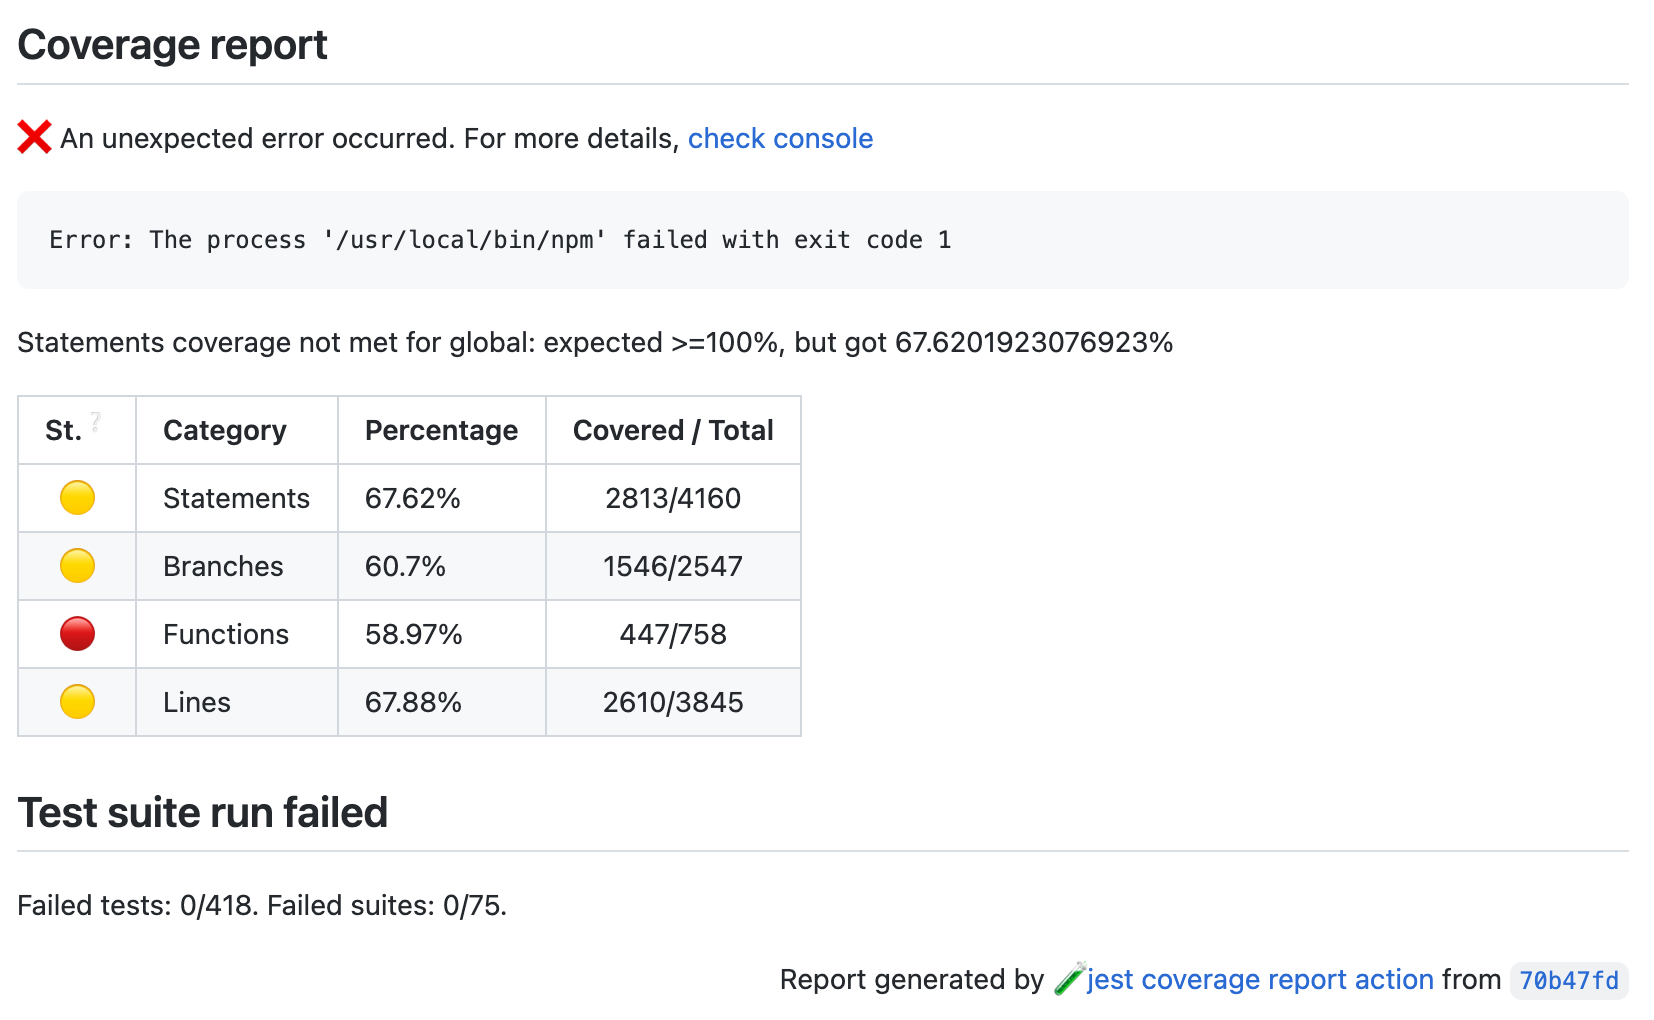Select the yellow status dot for Branches
The height and width of the screenshot is (1020, 1654).
pyautogui.click(x=76, y=565)
